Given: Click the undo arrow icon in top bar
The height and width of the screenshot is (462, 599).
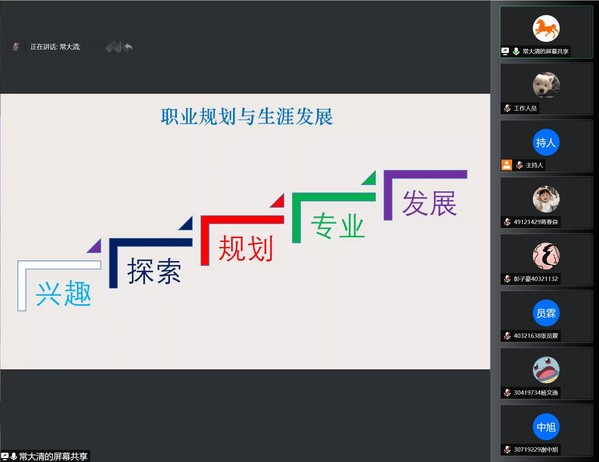Looking at the screenshot, I should (128, 47).
